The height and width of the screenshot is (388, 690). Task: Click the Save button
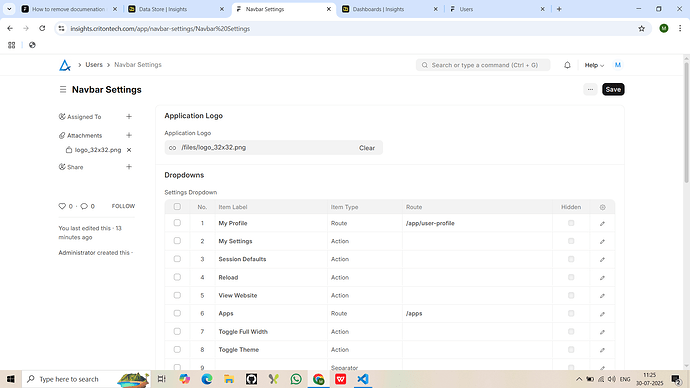(x=613, y=90)
